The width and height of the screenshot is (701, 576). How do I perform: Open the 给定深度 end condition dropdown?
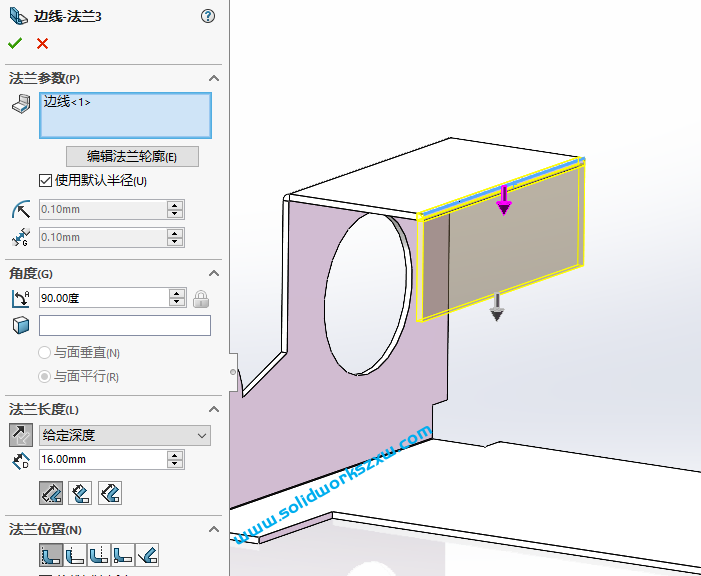pyautogui.click(x=125, y=435)
